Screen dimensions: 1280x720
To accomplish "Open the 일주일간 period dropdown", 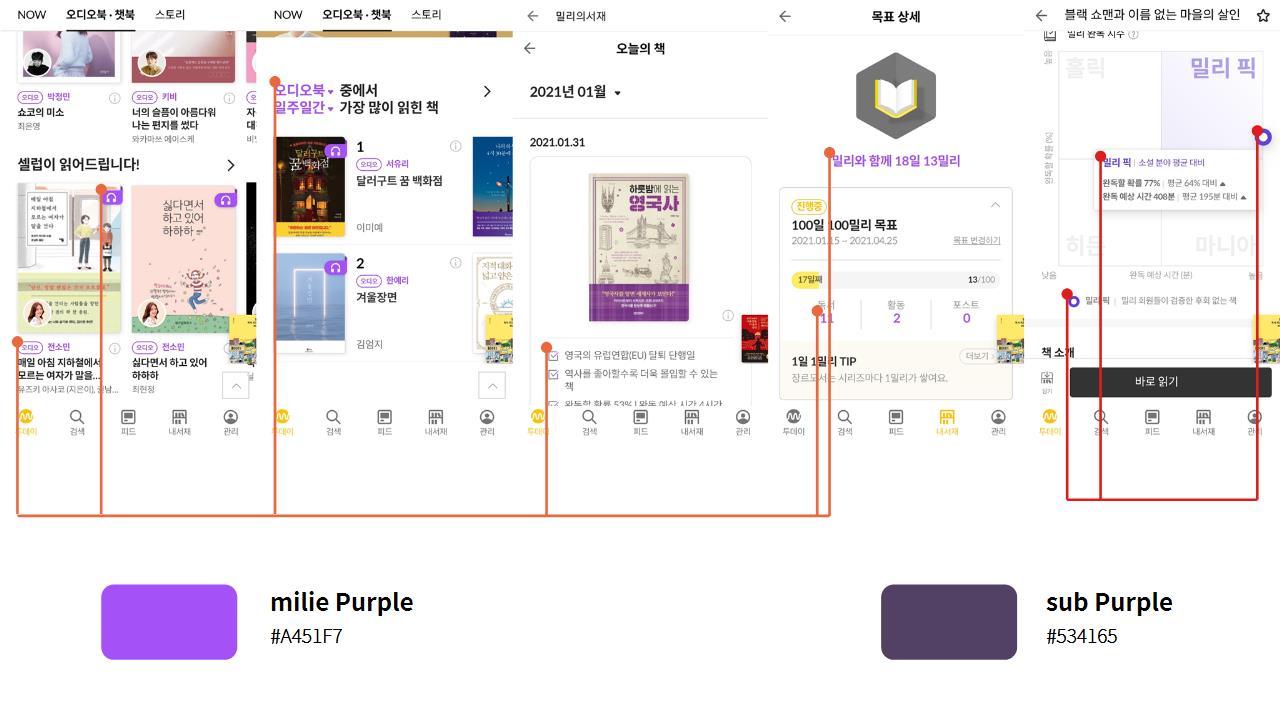I will pos(304,107).
